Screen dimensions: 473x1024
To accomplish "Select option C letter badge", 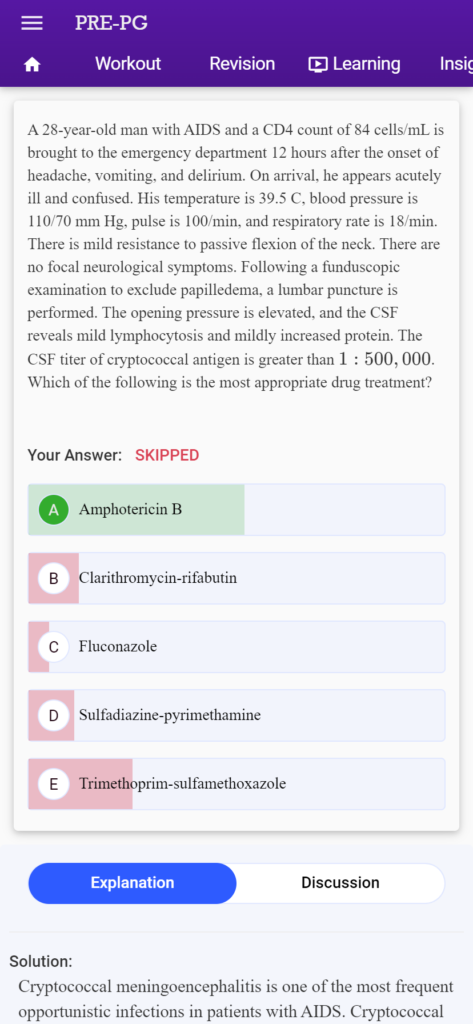I will point(54,647).
